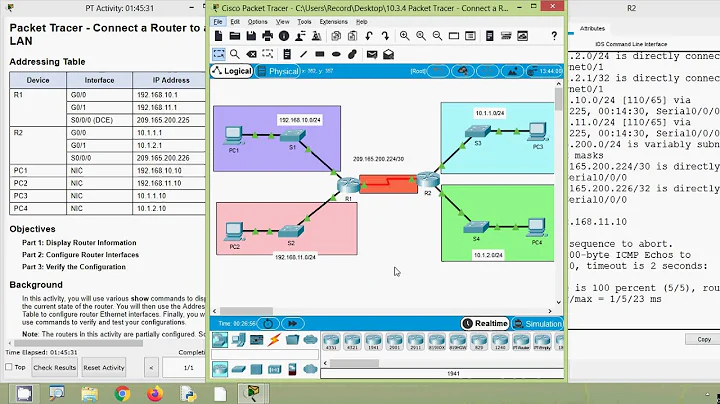The width and height of the screenshot is (720, 404).
Task: Choose the Select tool icon
Action: pyautogui.click(x=219, y=54)
